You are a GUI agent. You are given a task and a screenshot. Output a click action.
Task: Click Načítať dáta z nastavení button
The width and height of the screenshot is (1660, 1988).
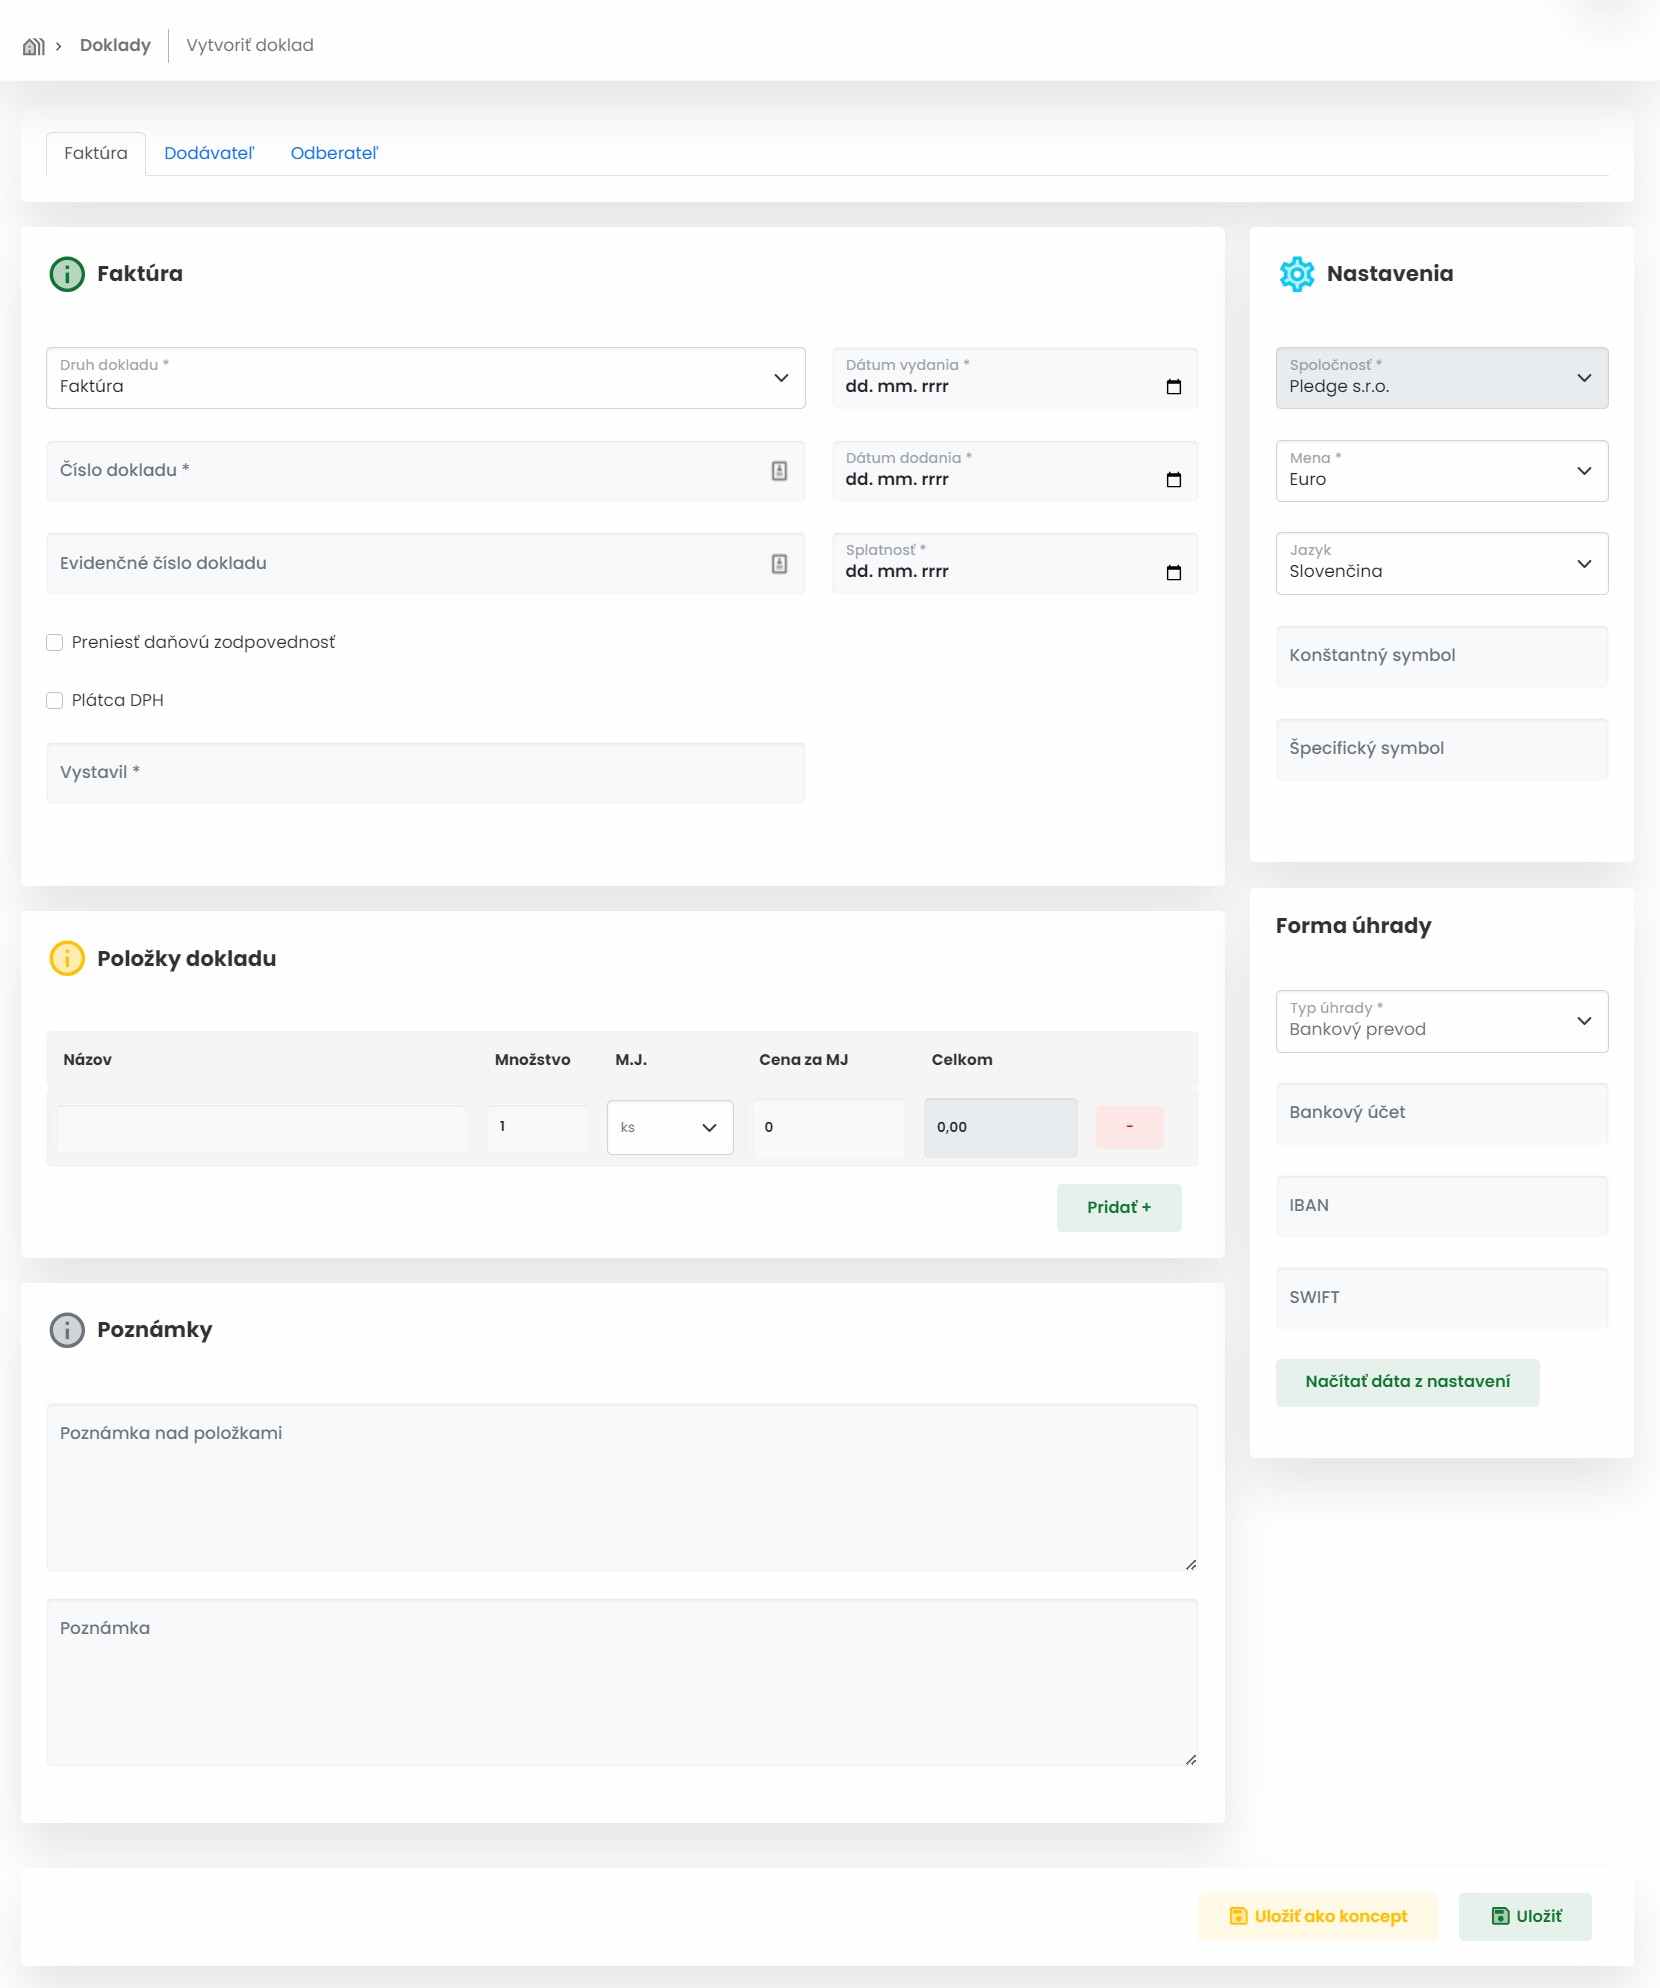1408,1382
